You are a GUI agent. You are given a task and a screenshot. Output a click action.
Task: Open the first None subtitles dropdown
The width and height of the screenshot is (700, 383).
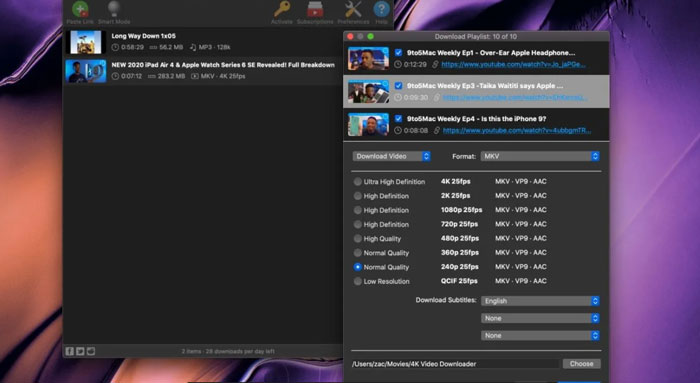[540, 318]
